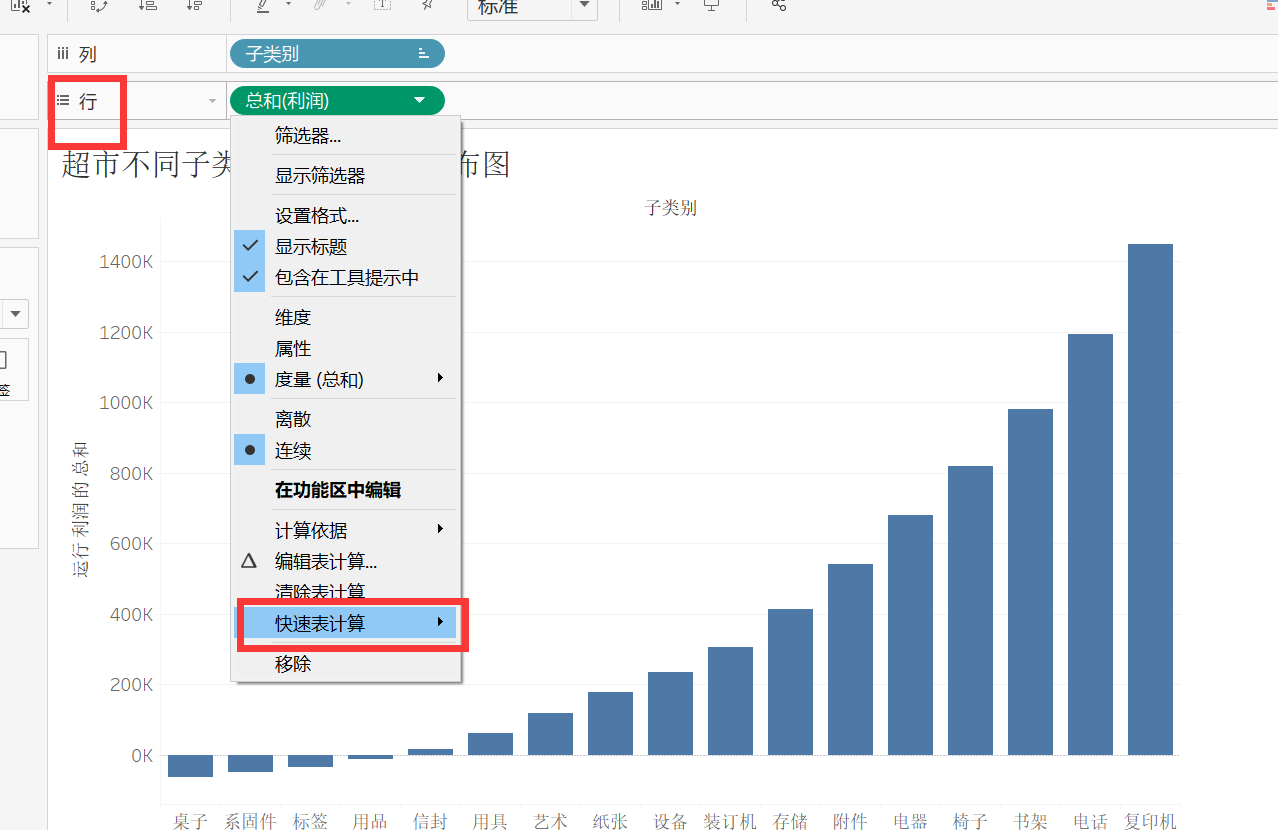Expand the 度量 (总和) submenu
The height and width of the screenshot is (830, 1278).
[x=346, y=379]
